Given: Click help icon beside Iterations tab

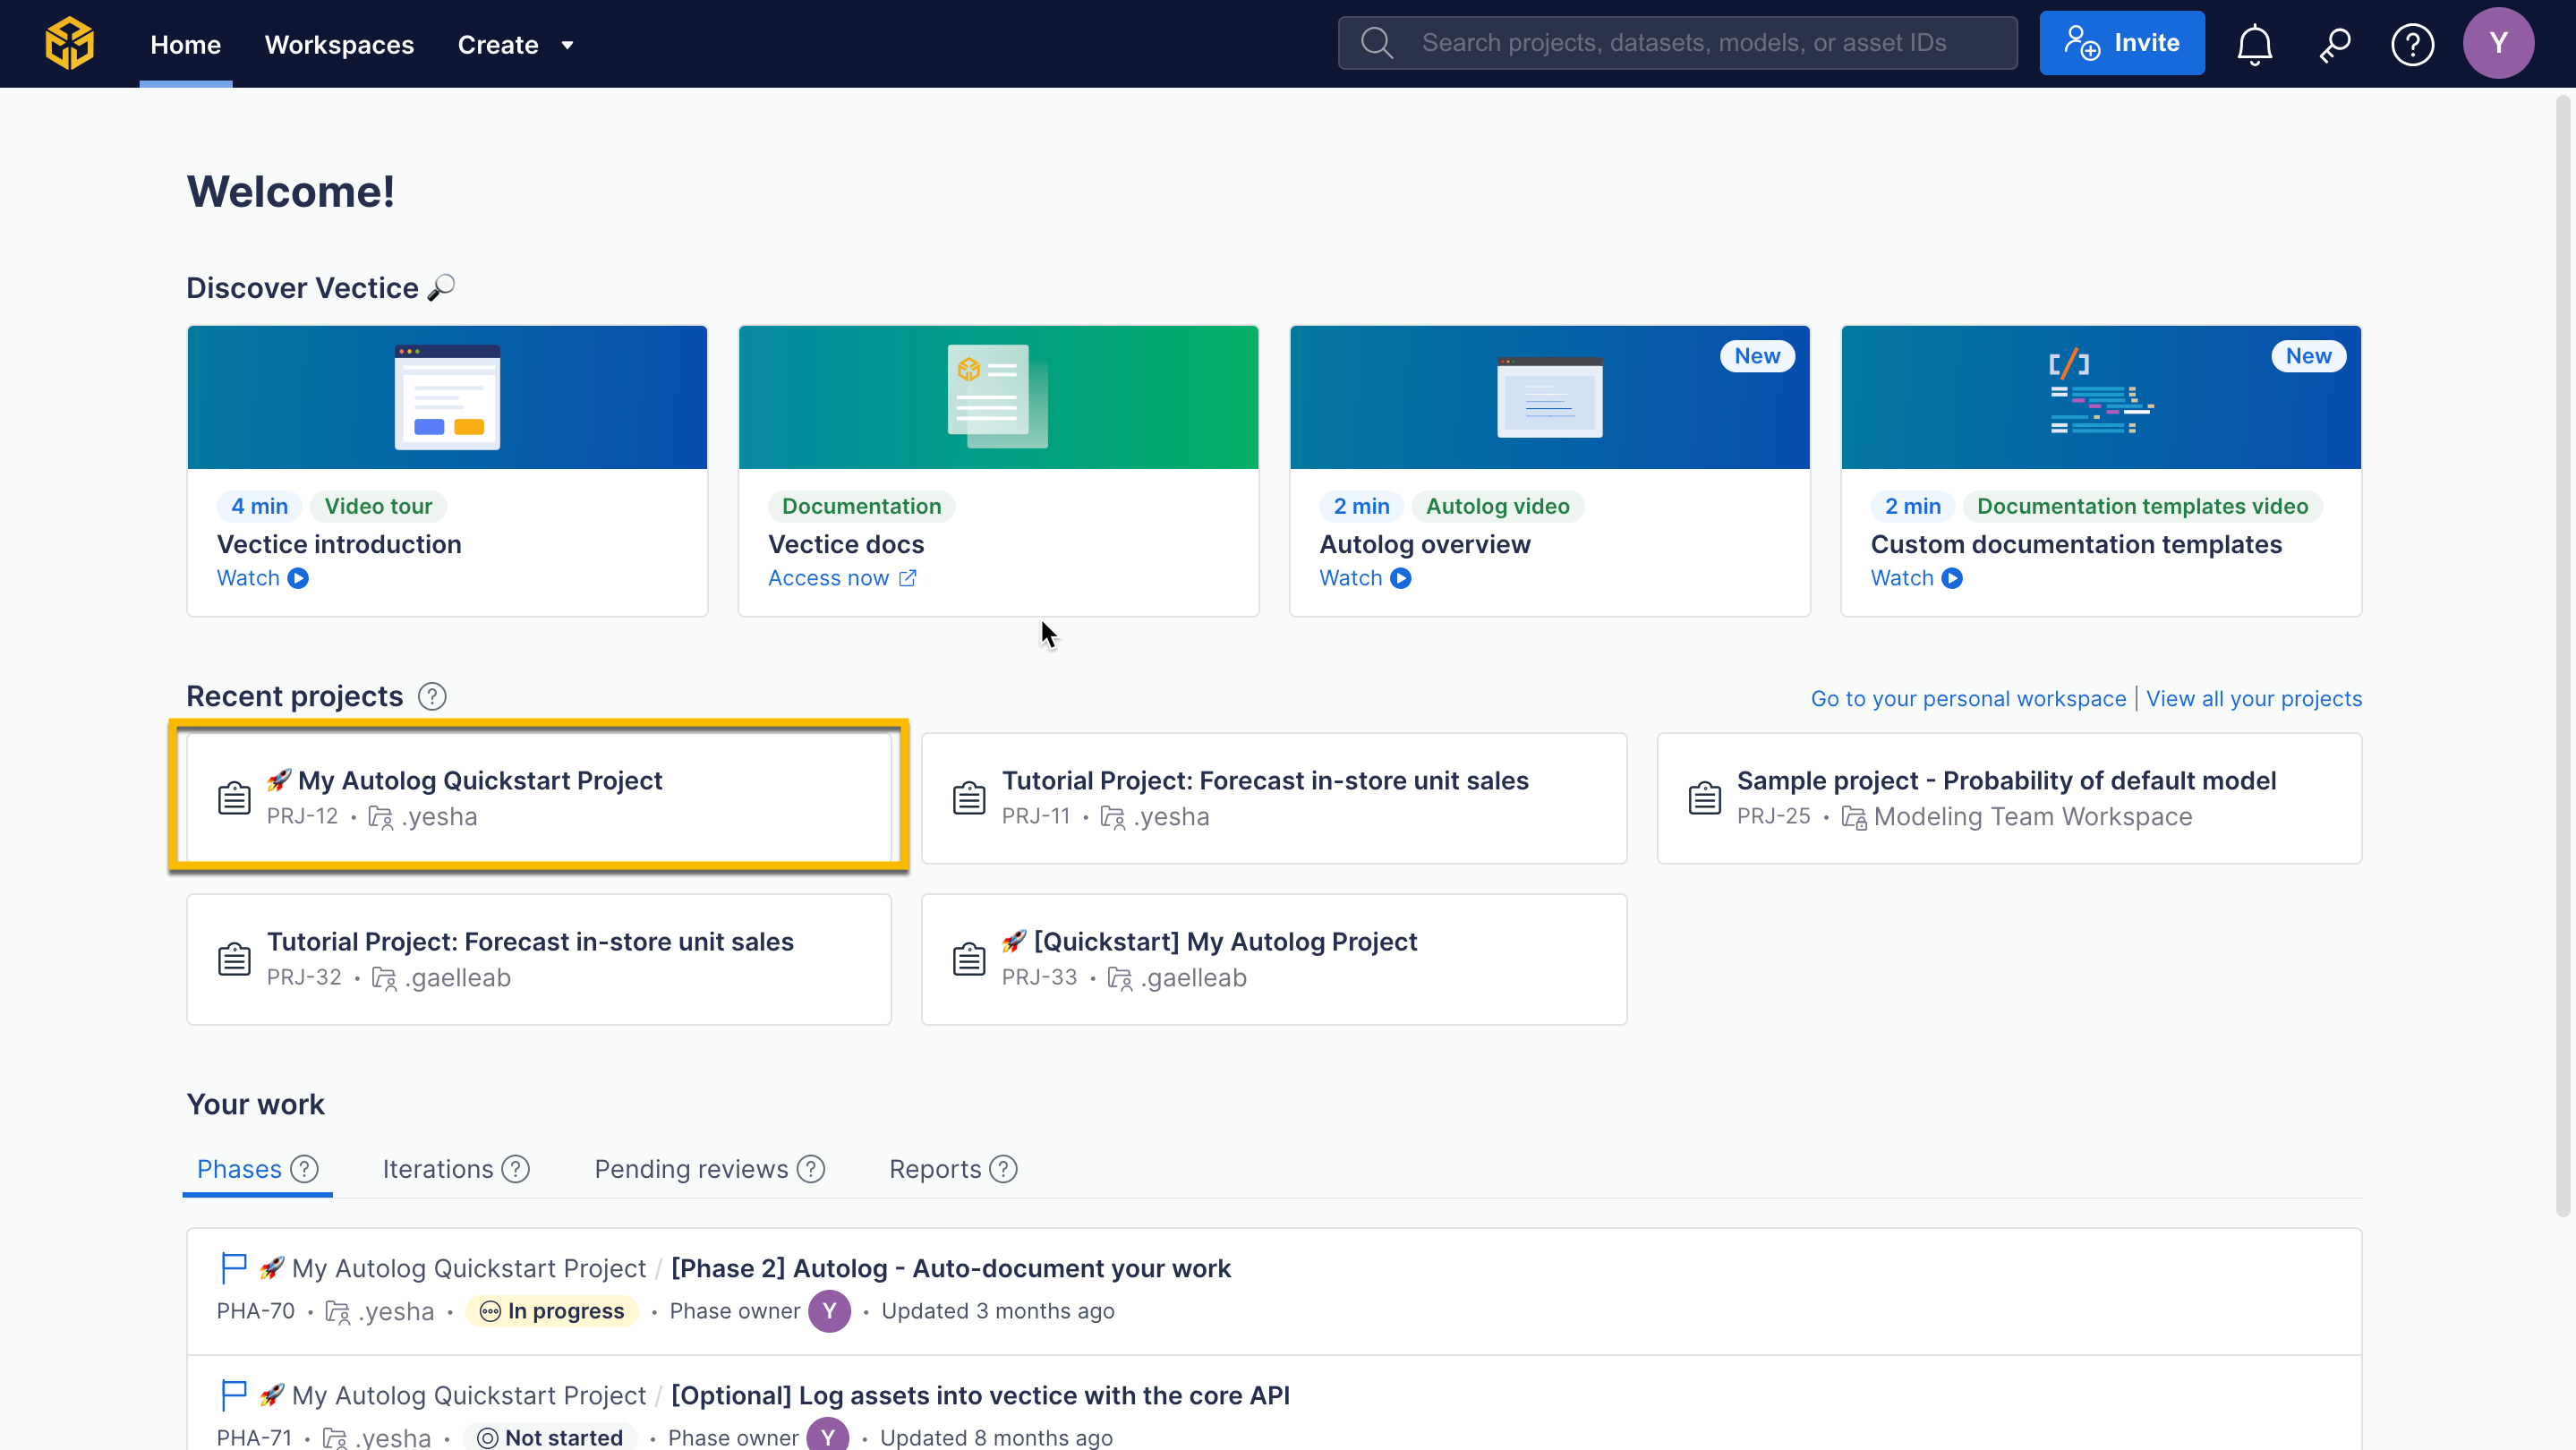Looking at the screenshot, I should click(515, 1169).
